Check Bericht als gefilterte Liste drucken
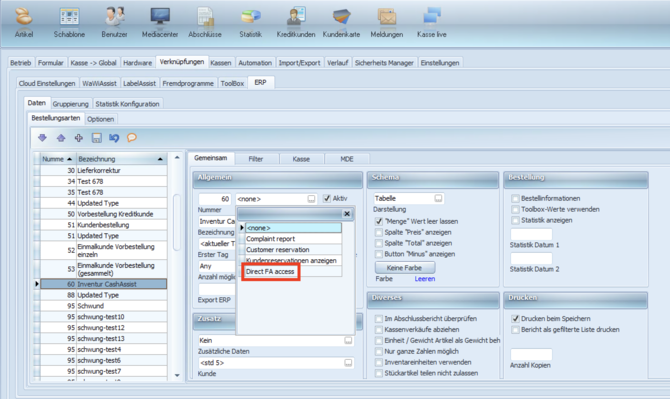The height and width of the screenshot is (399, 670). 515,329
